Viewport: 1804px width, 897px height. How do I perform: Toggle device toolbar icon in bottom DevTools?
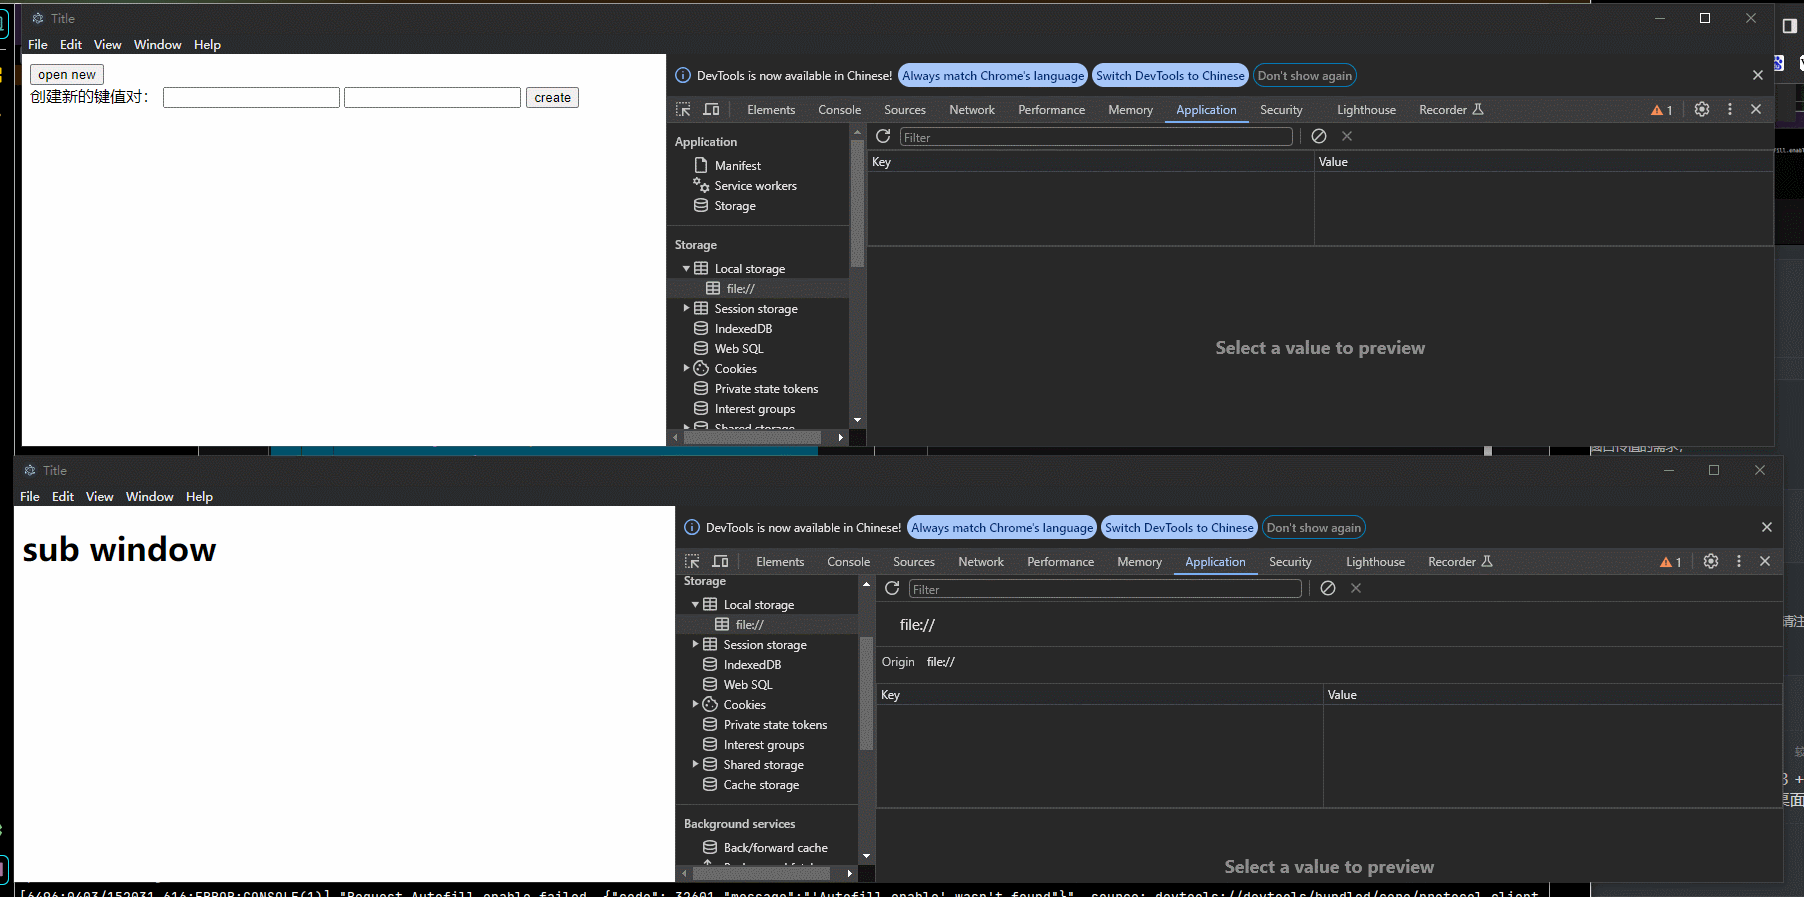(x=720, y=562)
